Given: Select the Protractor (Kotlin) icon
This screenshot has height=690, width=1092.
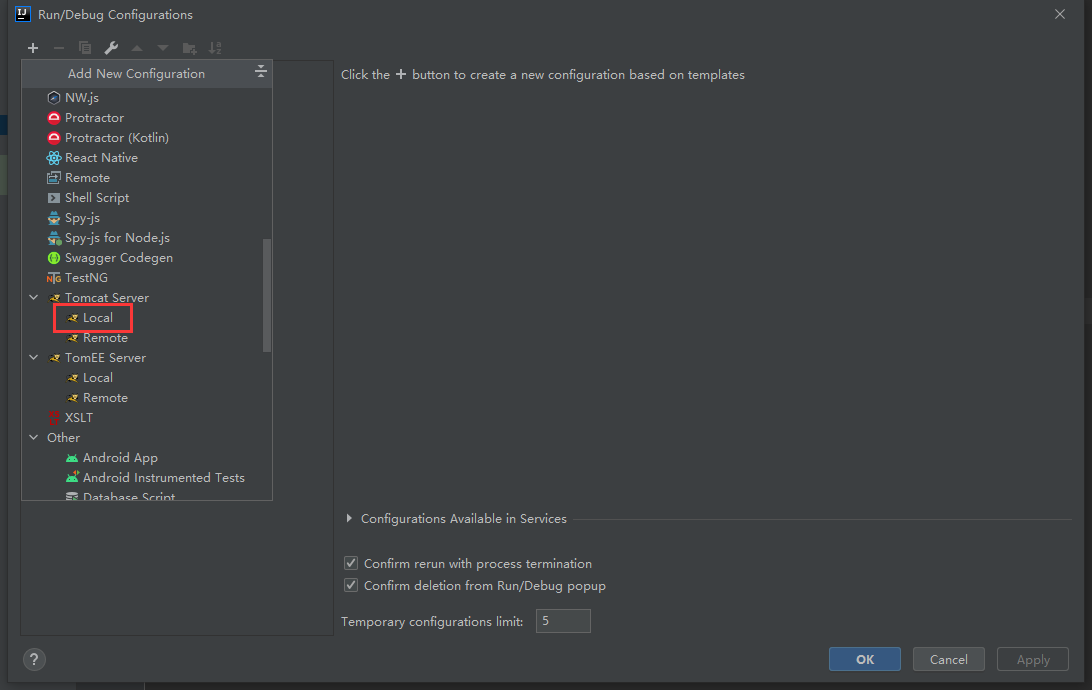Looking at the screenshot, I should [x=54, y=138].
